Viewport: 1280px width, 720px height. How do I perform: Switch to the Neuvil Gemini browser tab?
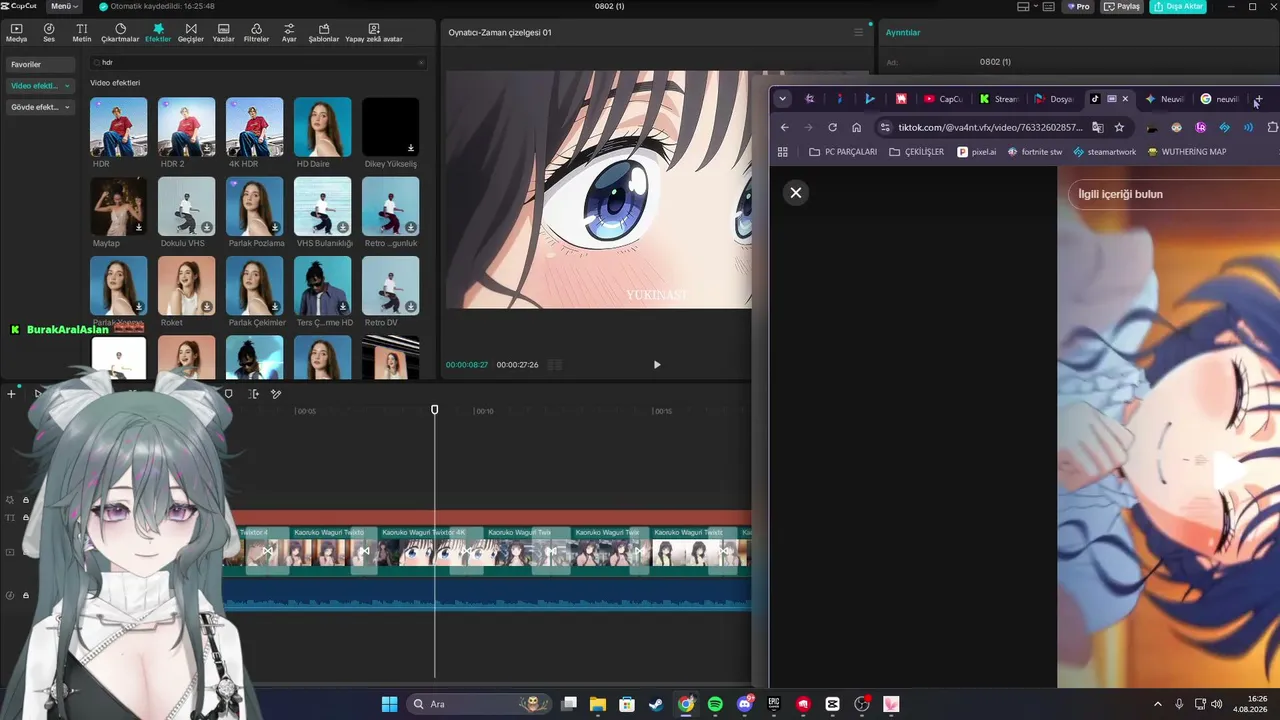pos(1164,99)
